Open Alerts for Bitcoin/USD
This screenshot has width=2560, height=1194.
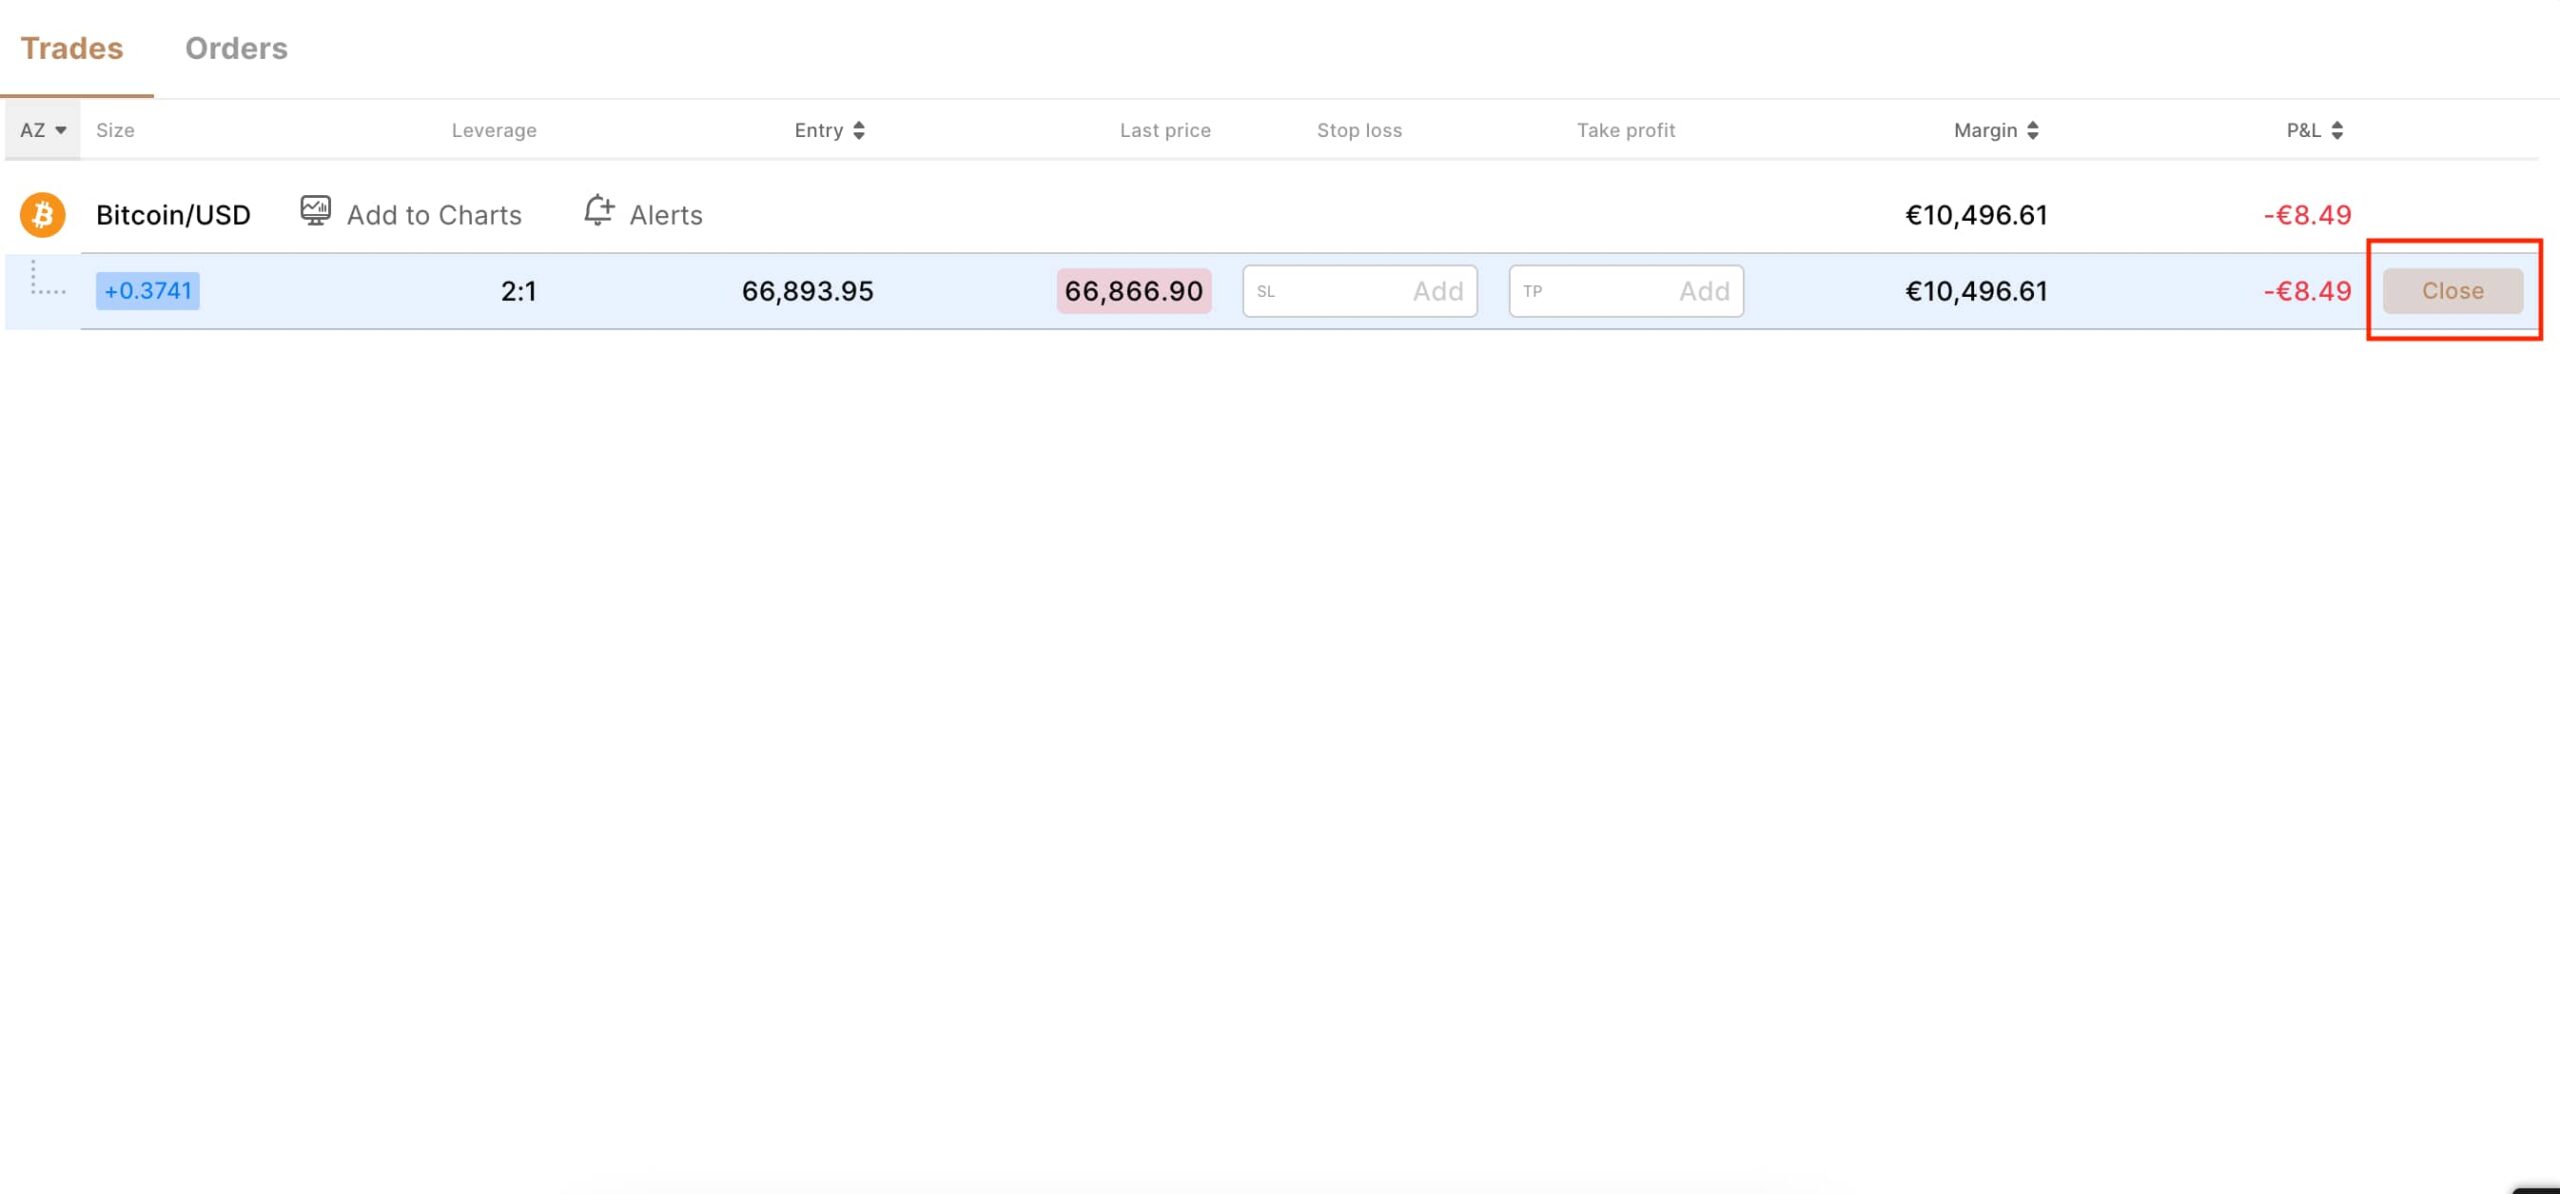click(665, 215)
